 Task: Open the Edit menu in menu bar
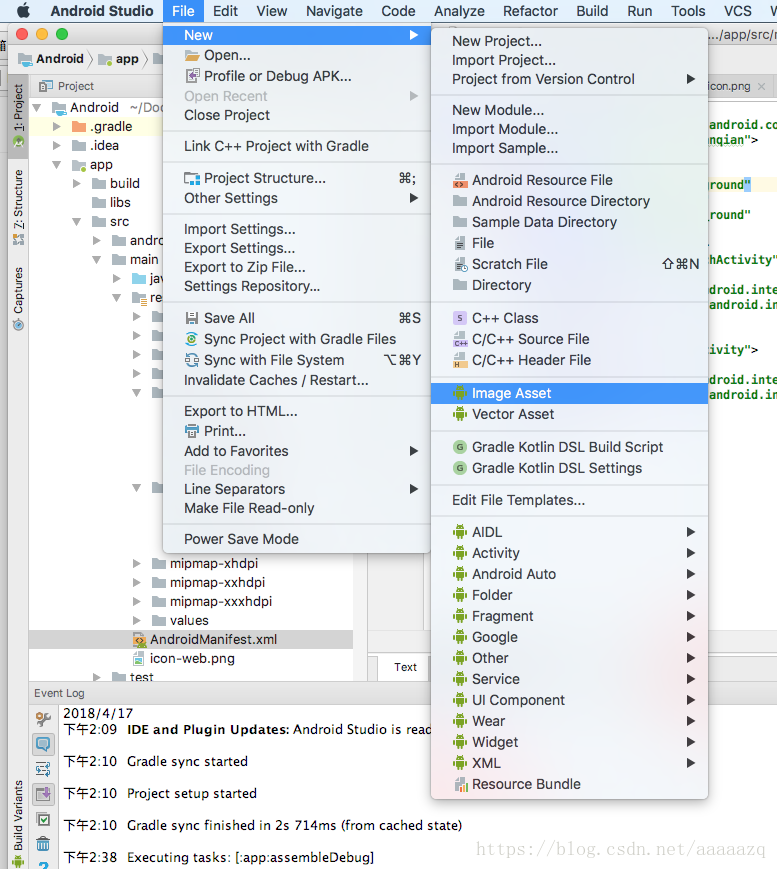pyautogui.click(x=226, y=11)
